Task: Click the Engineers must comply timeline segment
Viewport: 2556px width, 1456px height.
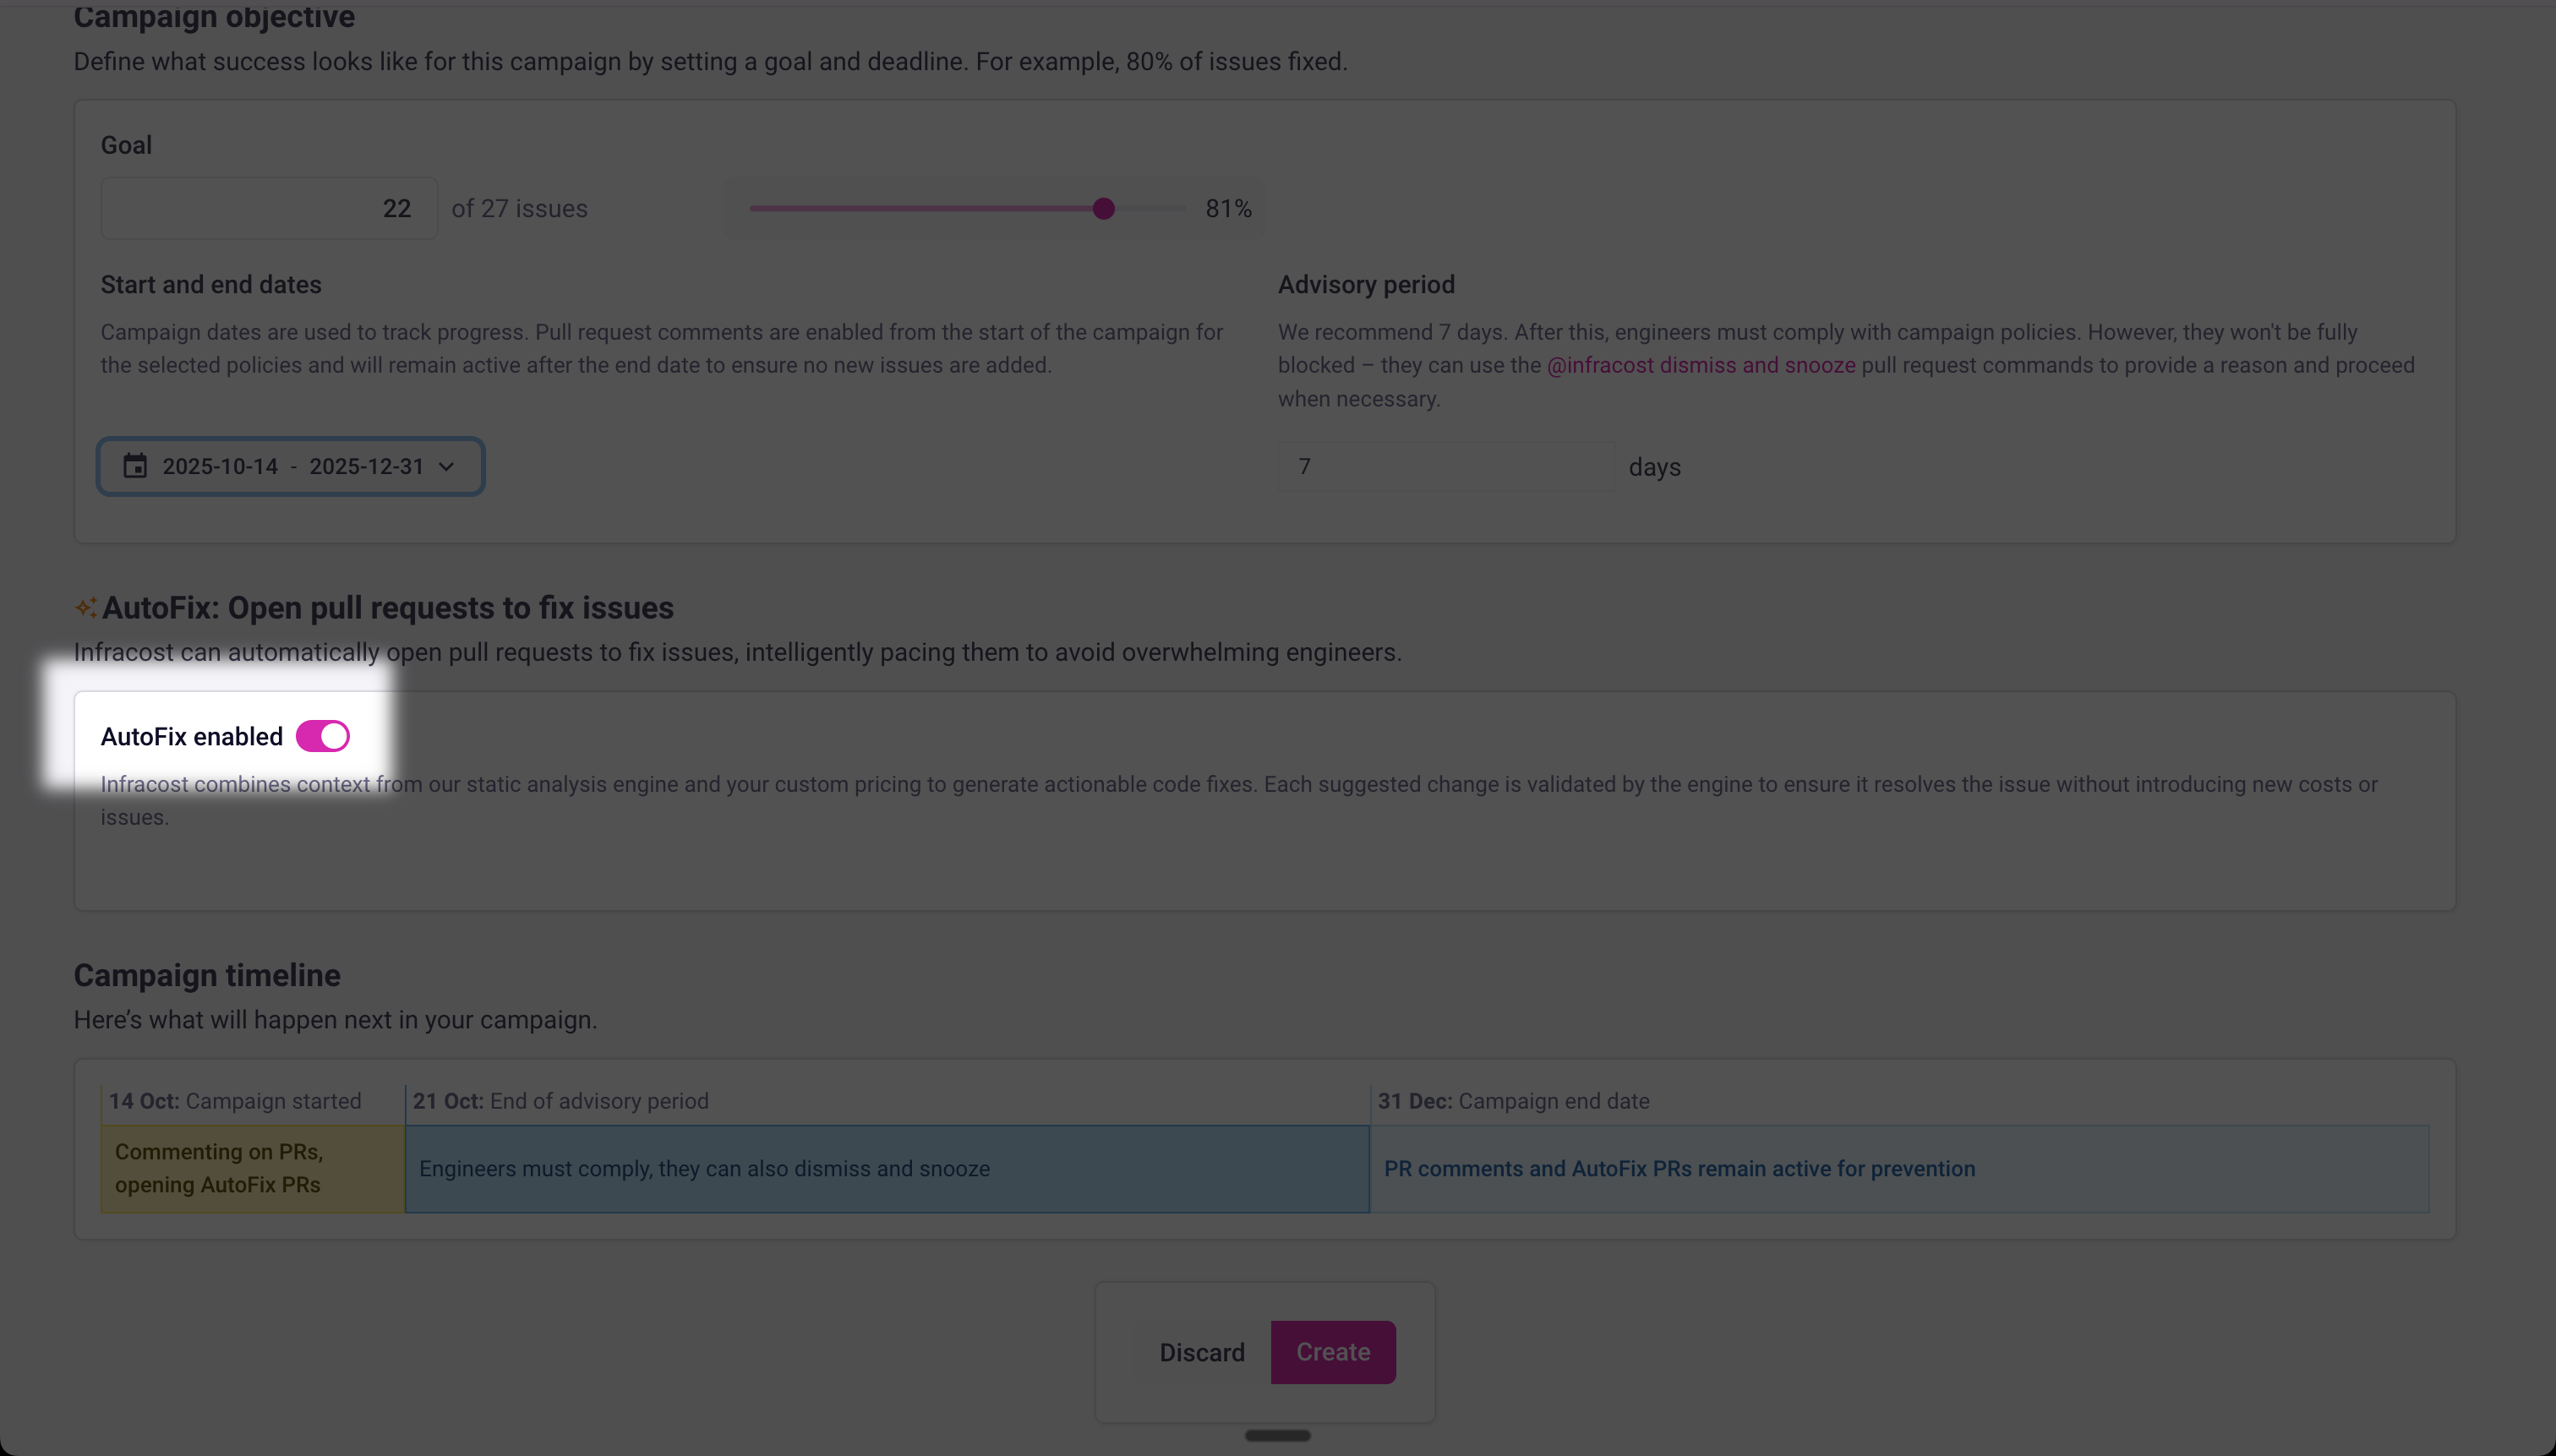Action: tap(886, 1168)
